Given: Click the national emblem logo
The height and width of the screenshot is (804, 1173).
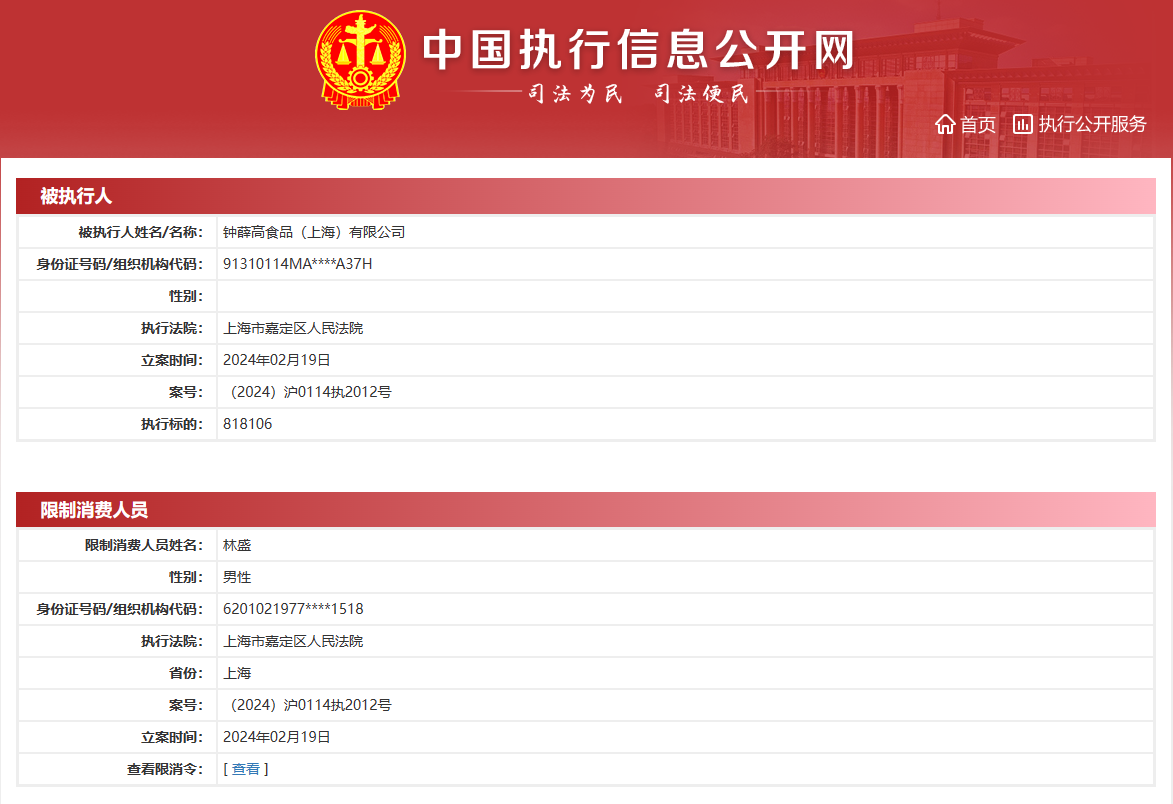Looking at the screenshot, I should (361, 60).
